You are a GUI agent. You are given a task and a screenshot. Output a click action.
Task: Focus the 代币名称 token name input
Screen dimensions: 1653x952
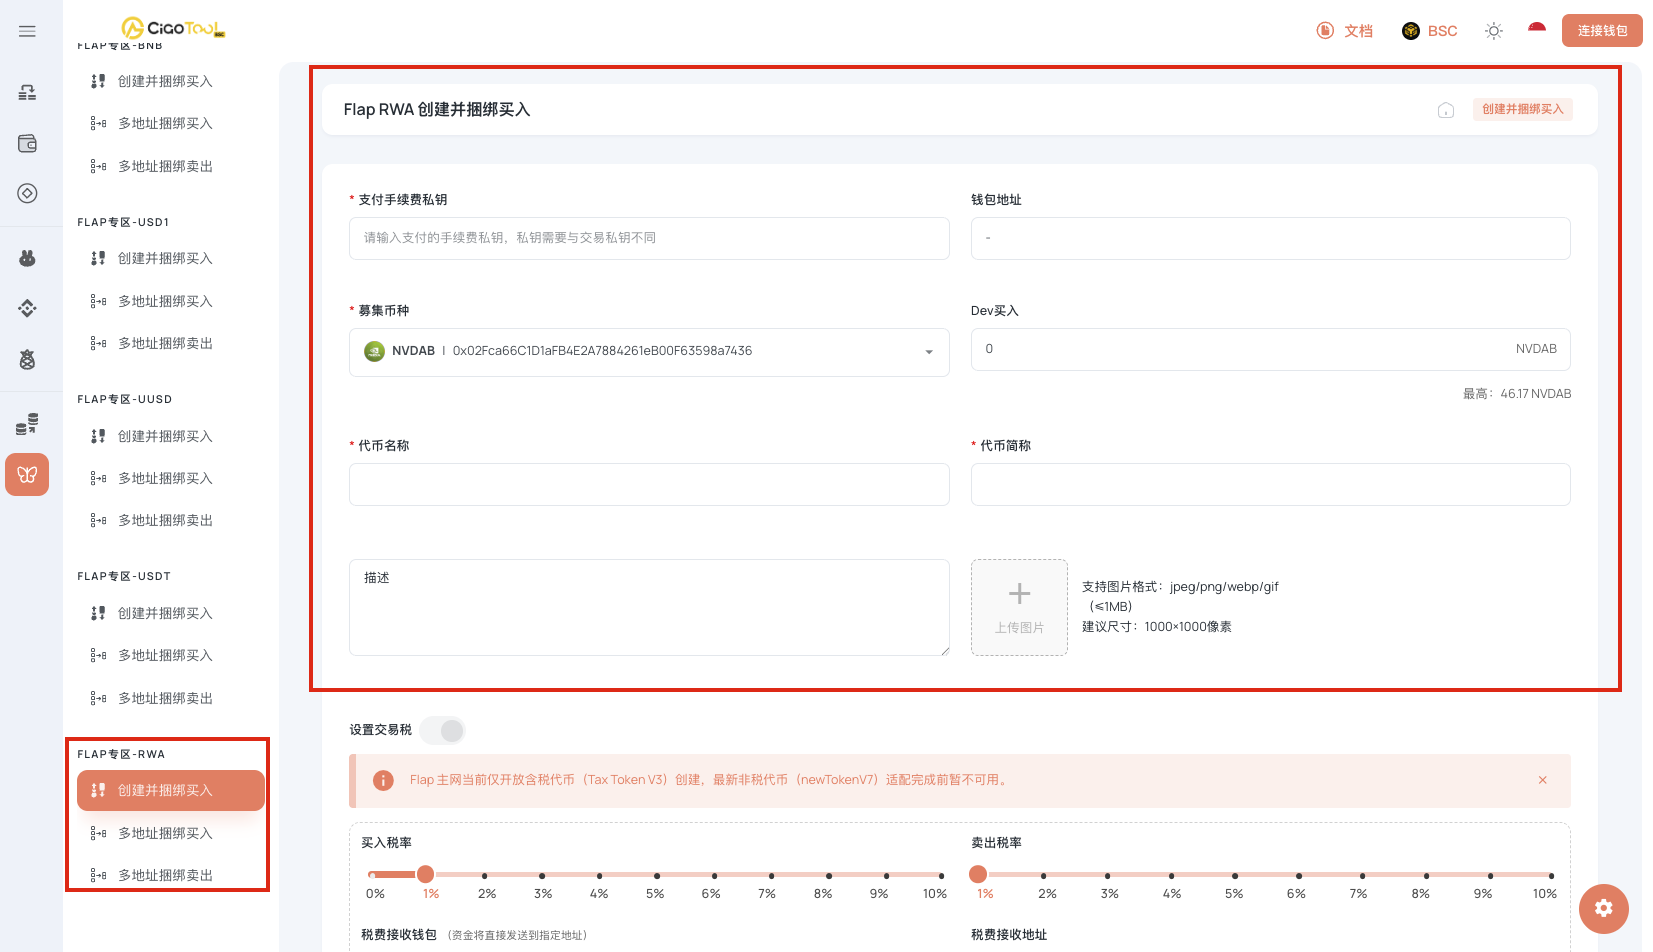(649, 484)
